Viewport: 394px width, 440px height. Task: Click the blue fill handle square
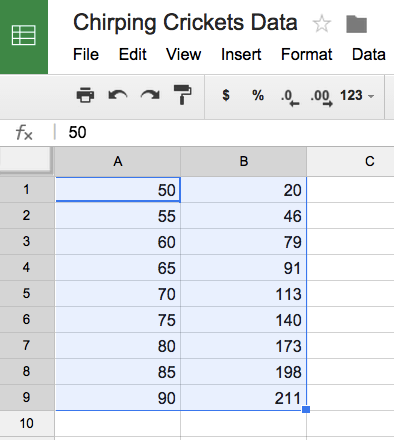(x=306, y=409)
